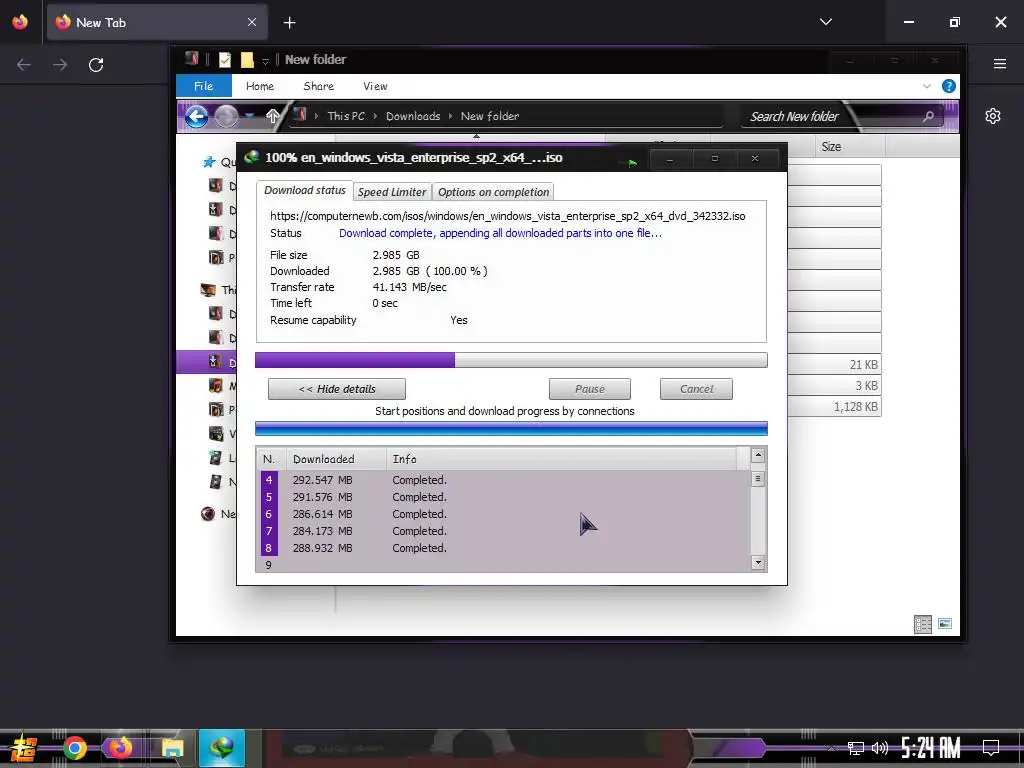Open Explorer help question mark icon

tap(949, 86)
